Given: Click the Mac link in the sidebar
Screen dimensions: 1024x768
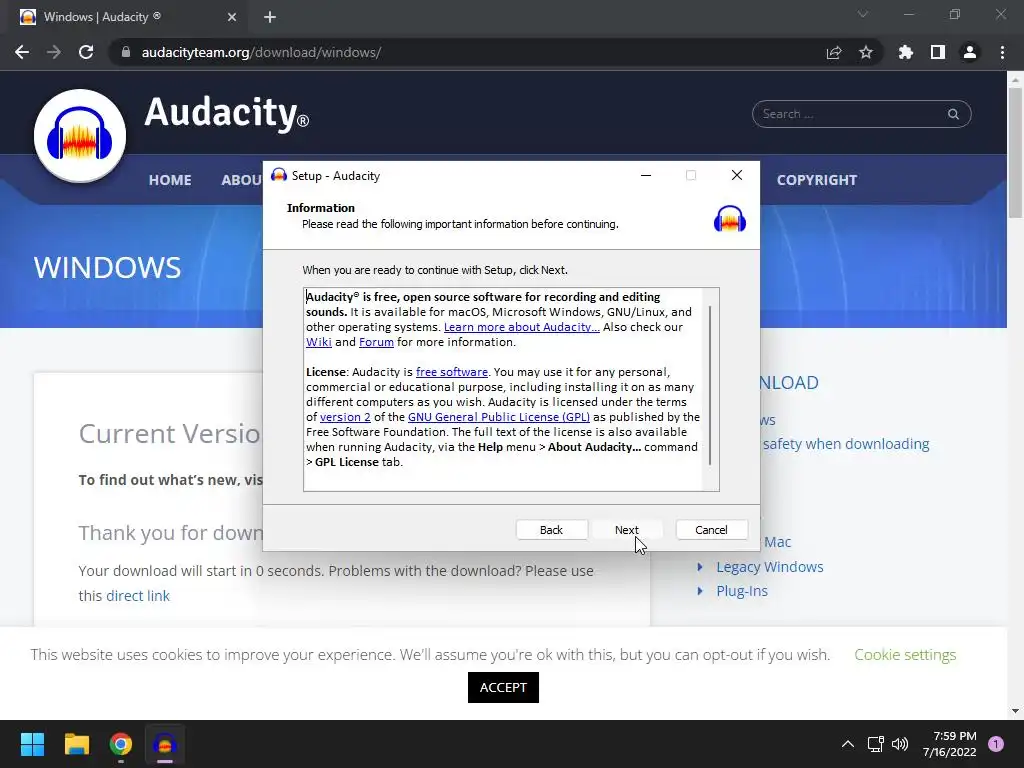Looking at the screenshot, I should (x=777, y=542).
